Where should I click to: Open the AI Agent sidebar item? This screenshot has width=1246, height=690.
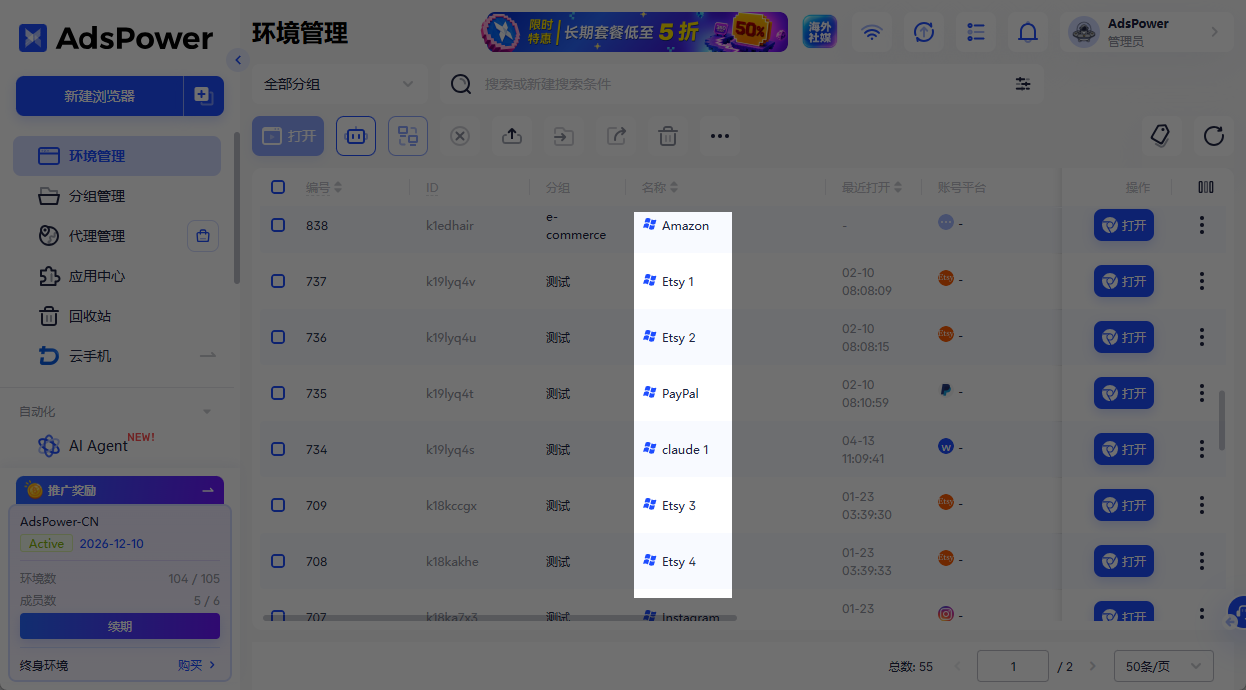(x=117, y=445)
